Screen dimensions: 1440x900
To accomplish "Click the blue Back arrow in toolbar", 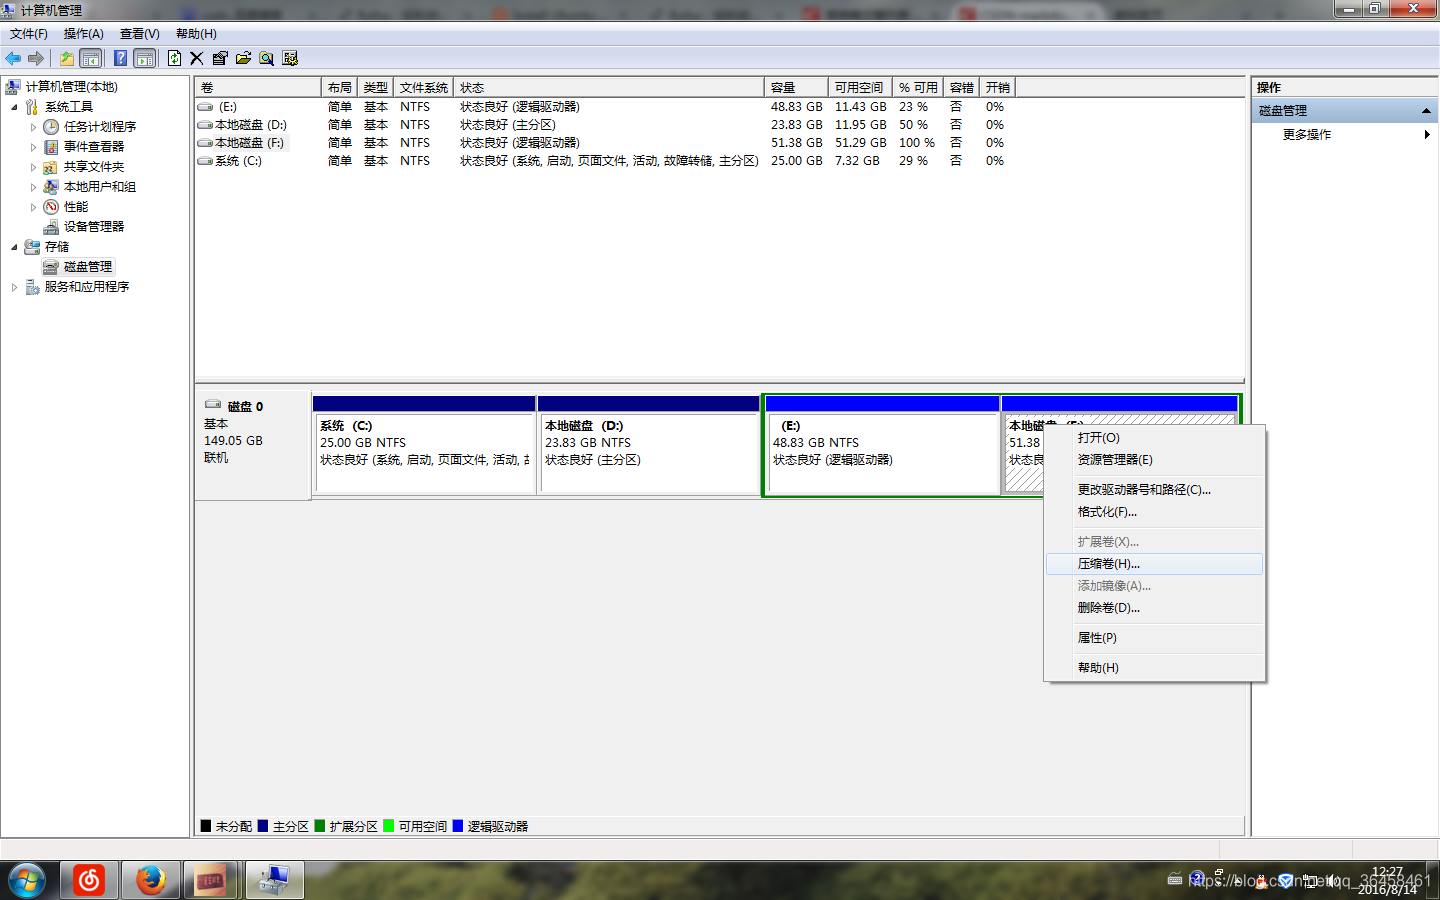I will (13, 58).
